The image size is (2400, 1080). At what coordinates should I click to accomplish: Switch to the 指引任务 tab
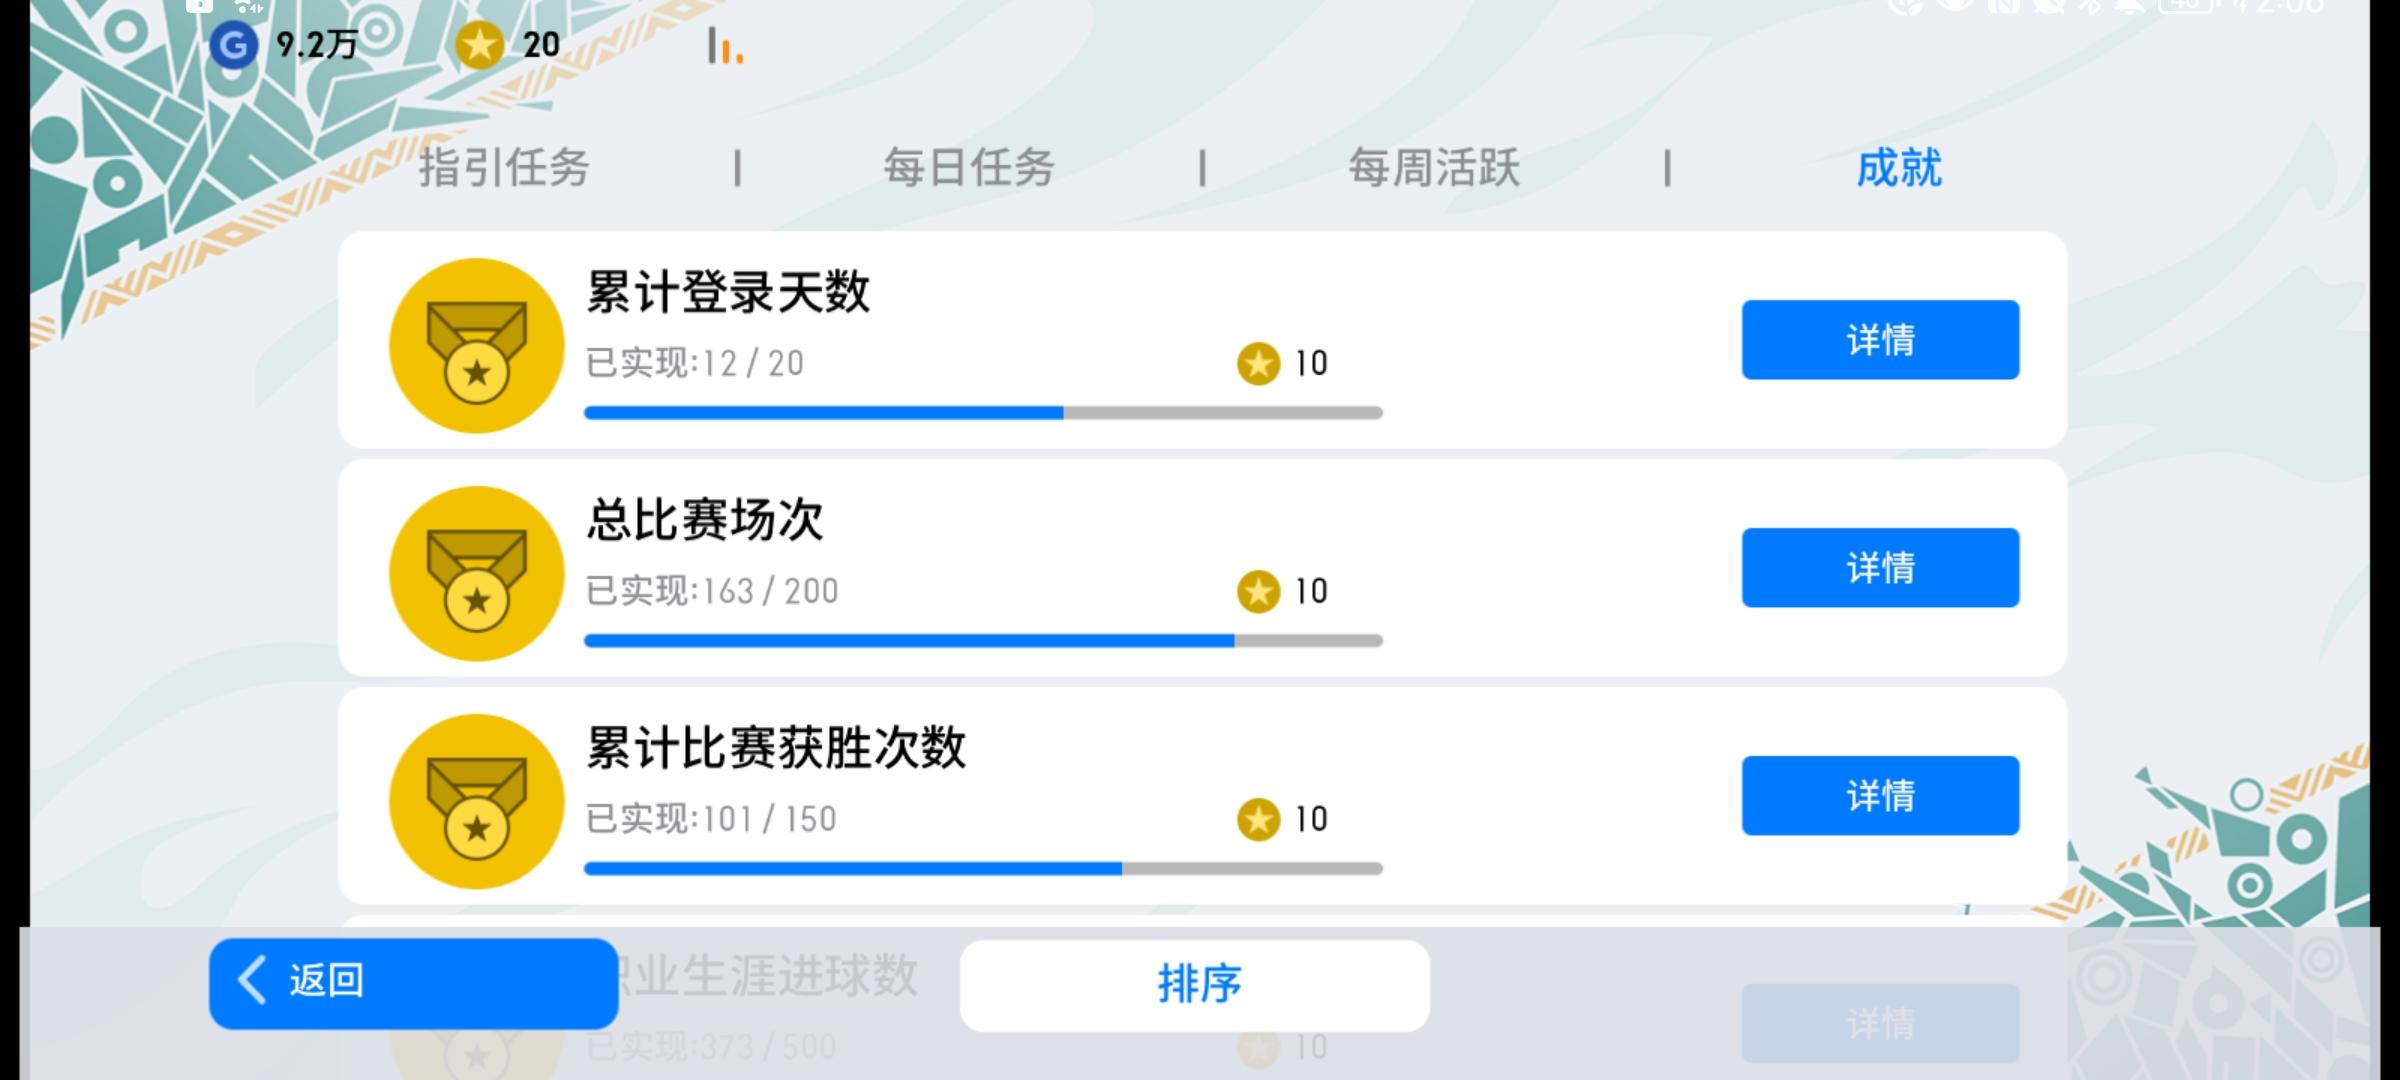(x=504, y=167)
